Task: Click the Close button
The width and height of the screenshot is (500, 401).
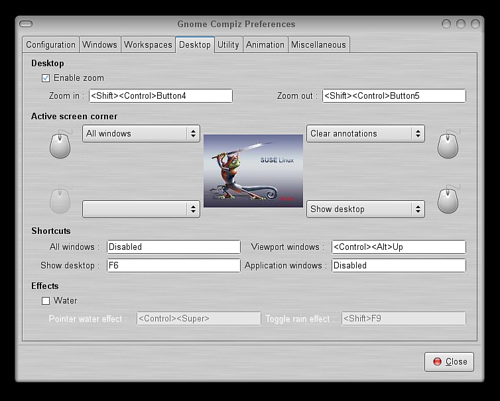Action: point(449,362)
